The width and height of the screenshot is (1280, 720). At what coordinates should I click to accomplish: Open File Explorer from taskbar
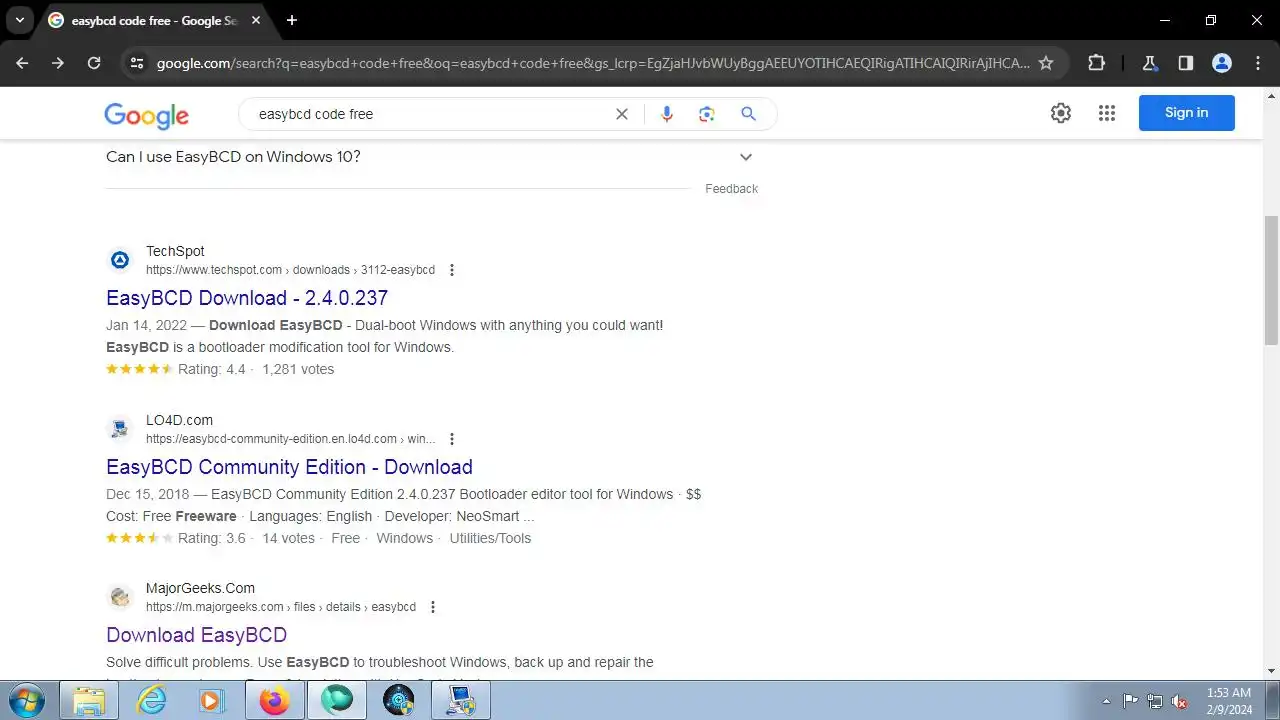tap(89, 701)
